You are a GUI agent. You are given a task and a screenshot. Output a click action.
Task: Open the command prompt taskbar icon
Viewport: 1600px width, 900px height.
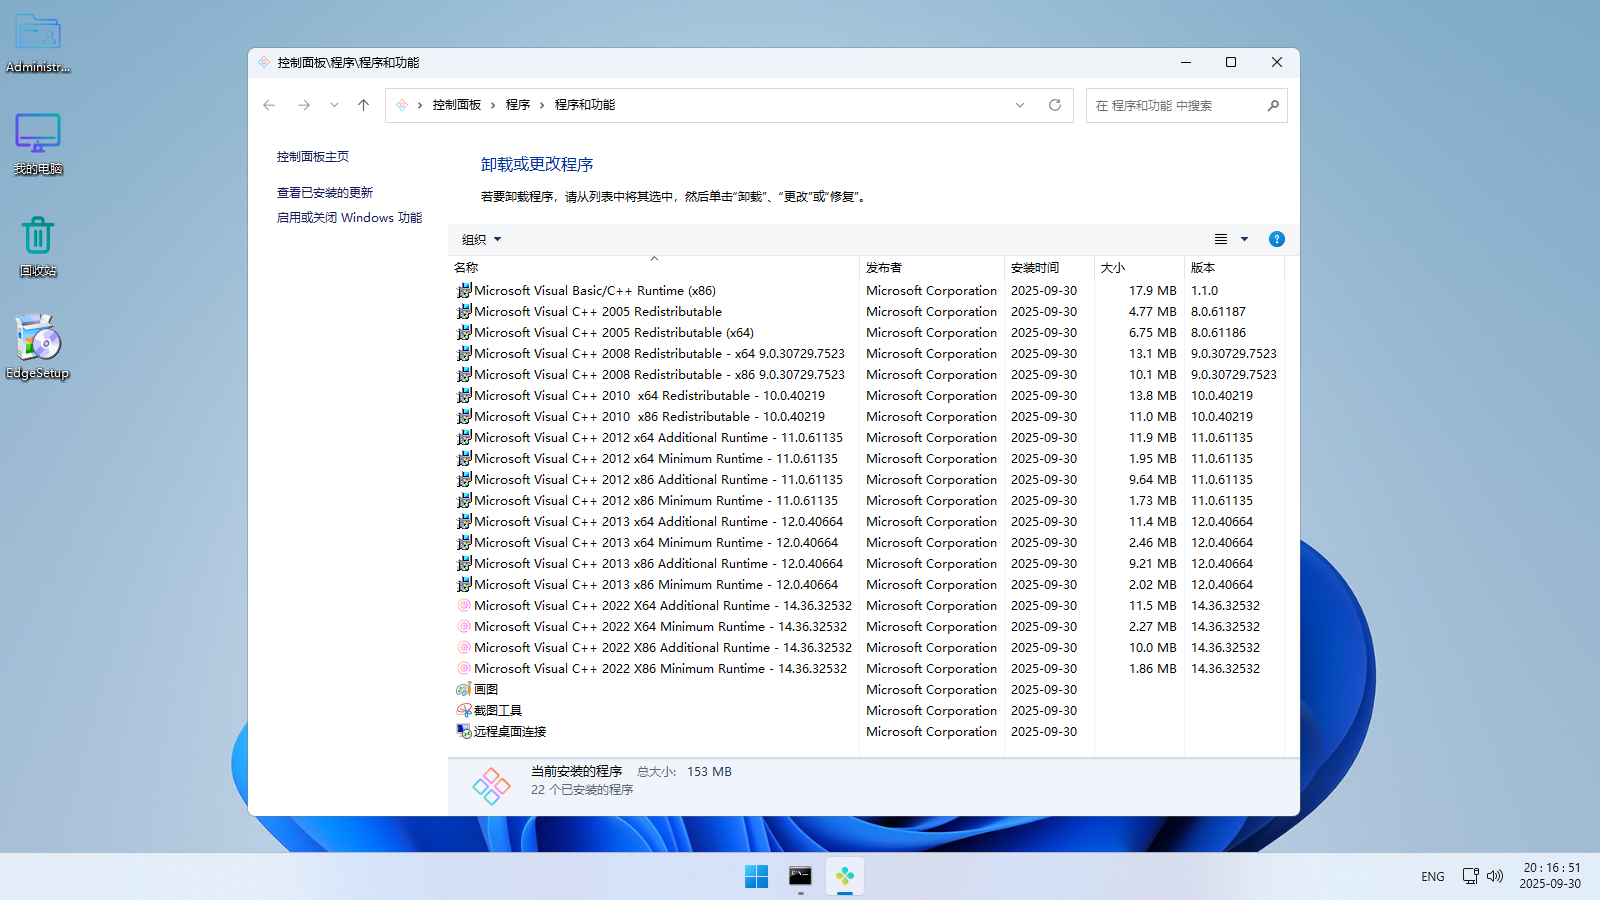pyautogui.click(x=800, y=876)
